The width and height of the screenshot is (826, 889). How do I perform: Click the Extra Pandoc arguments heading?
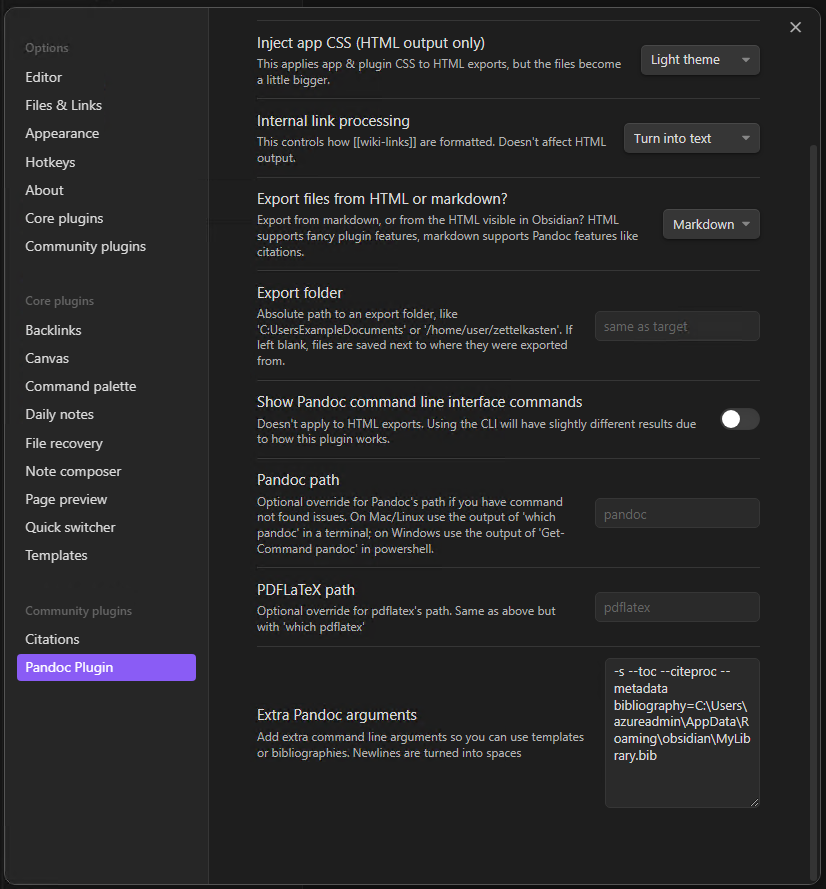tap(337, 715)
